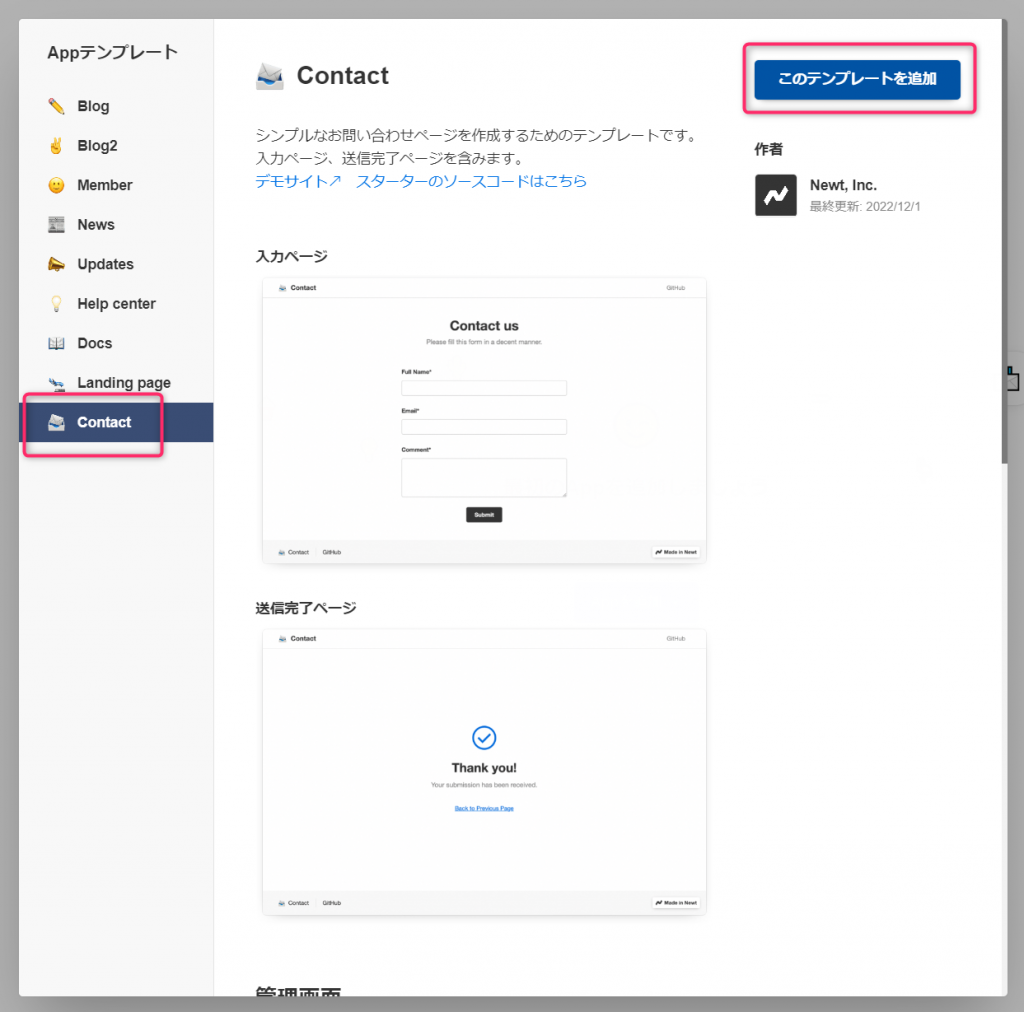Select the Newt, Inc. author logo

775,195
